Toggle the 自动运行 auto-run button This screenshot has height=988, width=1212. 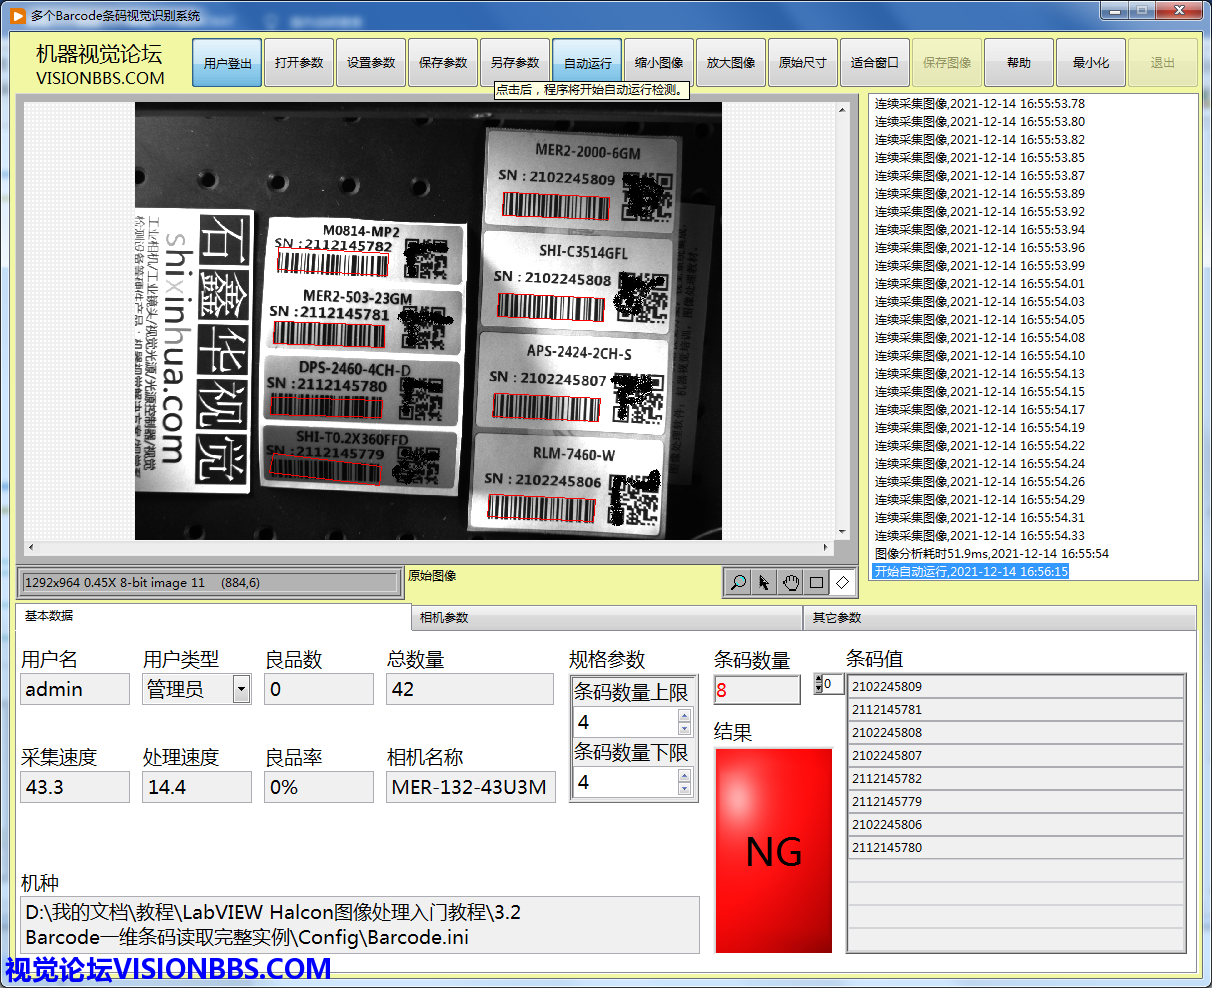click(x=587, y=63)
